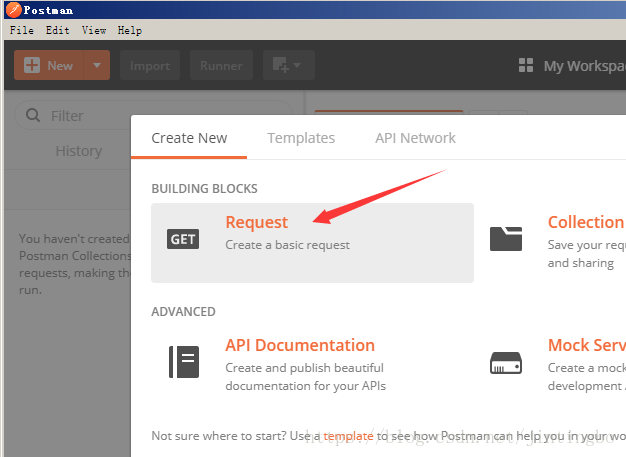Open the My Workspace switcher
Image resolution: width=626 pixels, height=457 pixels.
(x=584, y=66)
